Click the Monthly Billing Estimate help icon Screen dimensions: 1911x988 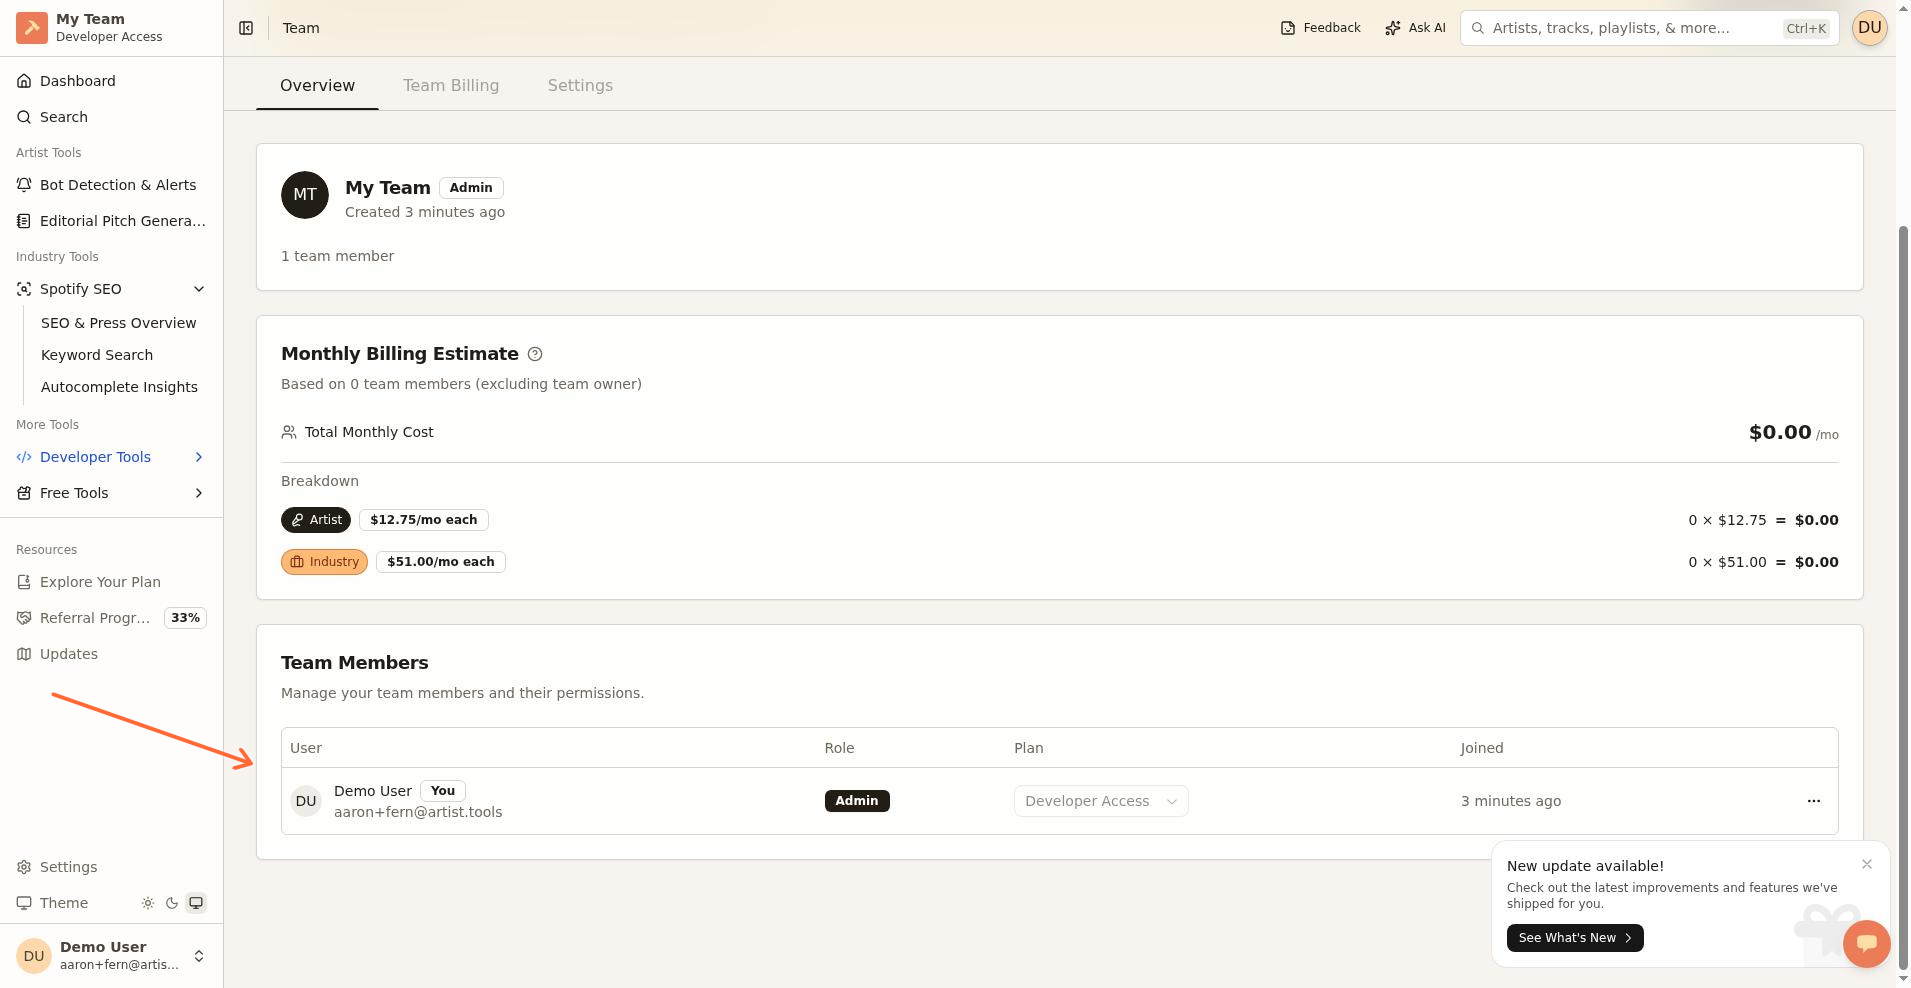(x=535, y=354)
